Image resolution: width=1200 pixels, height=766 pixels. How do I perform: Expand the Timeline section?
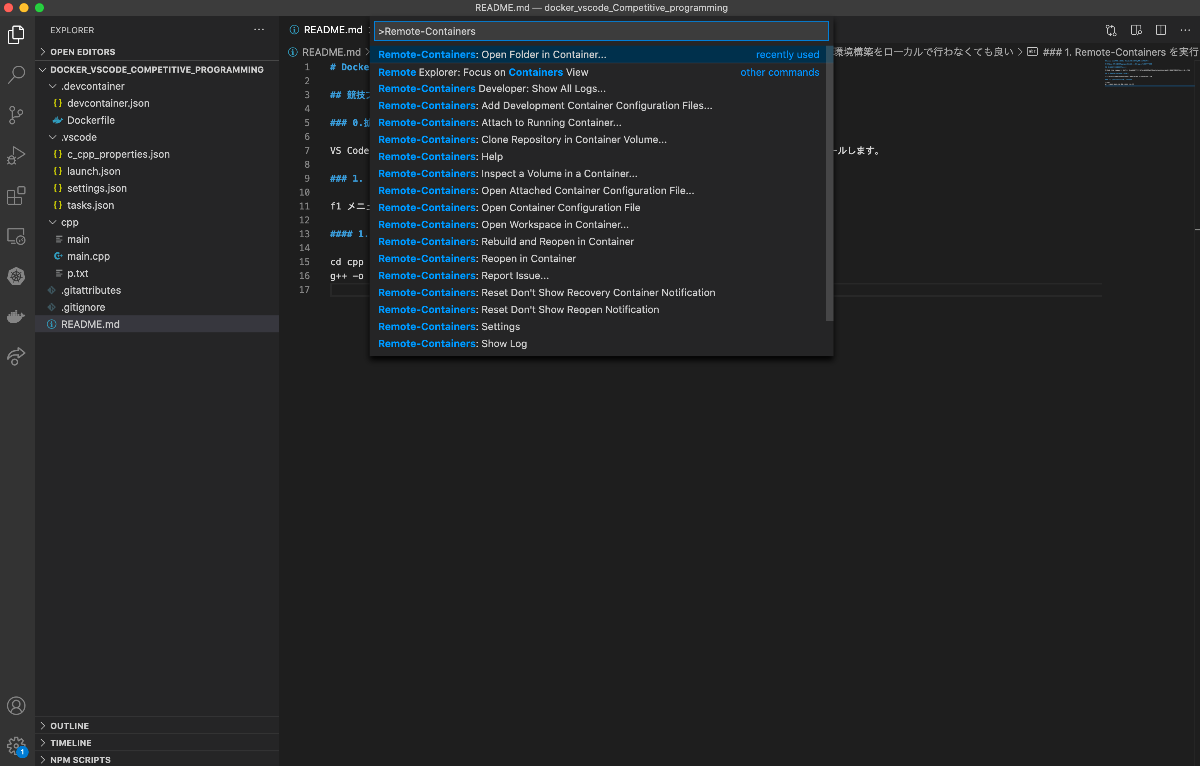point(157,743)
